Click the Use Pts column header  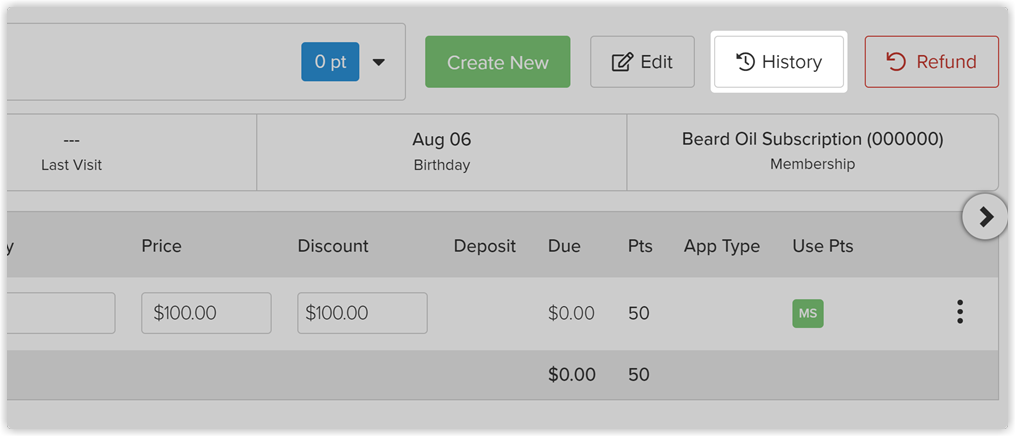click(x=823, y=246)
